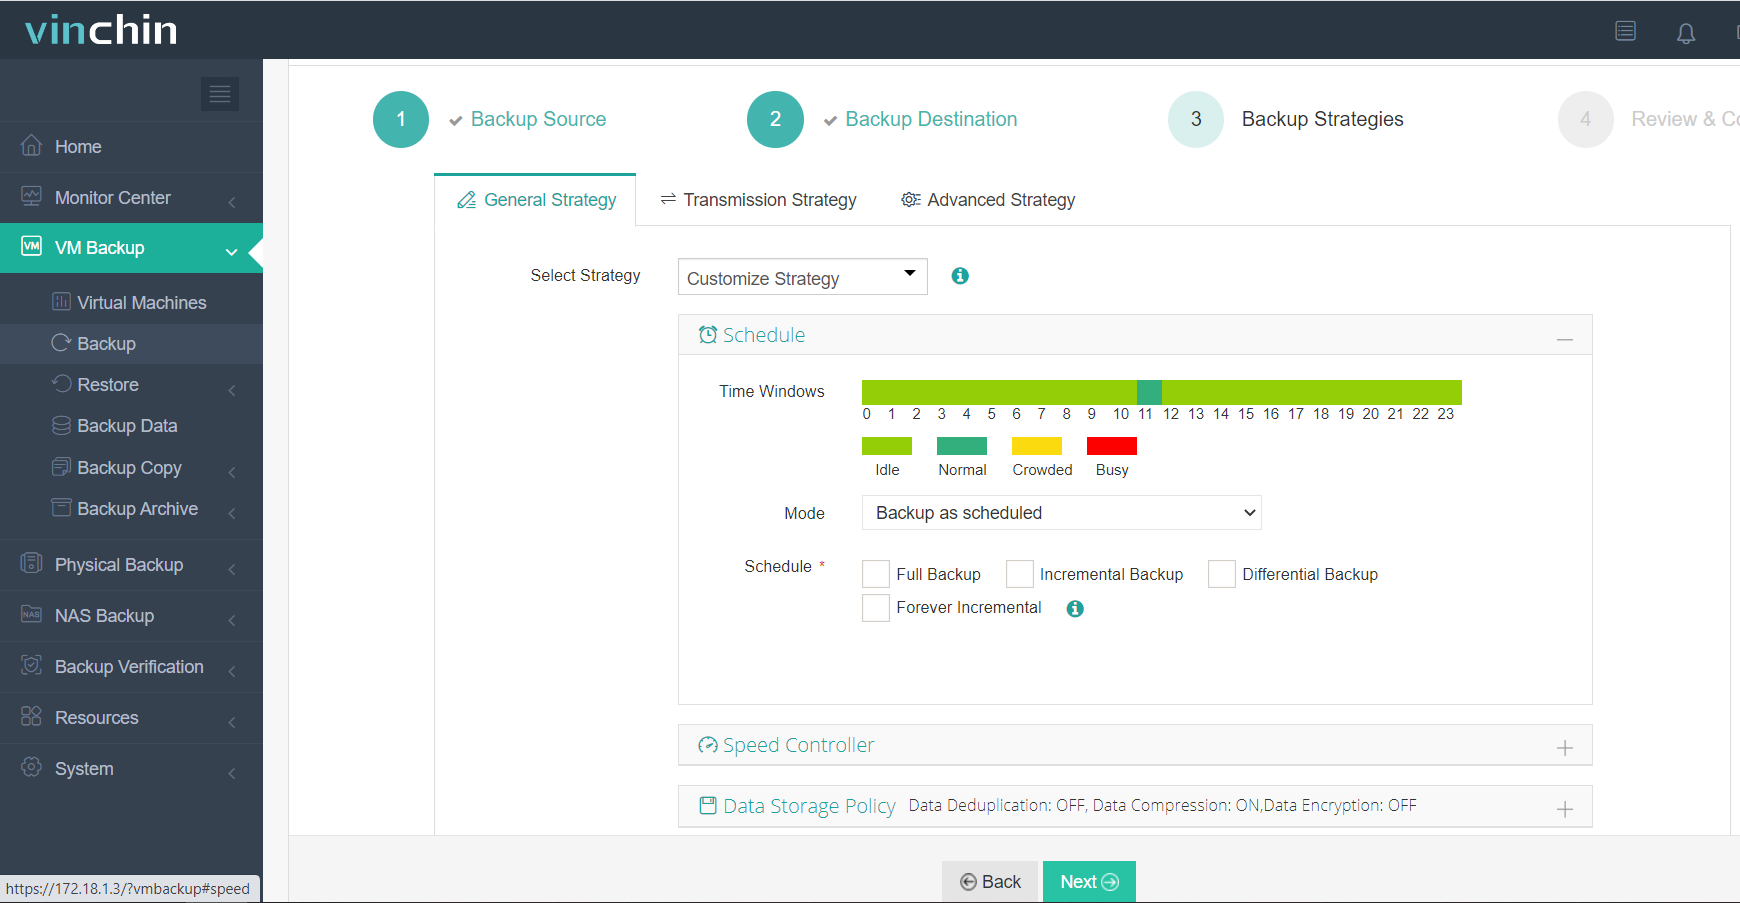Open the Mode dropdown
This screenshot has height=903, width=1740.
pos(1062,513)
